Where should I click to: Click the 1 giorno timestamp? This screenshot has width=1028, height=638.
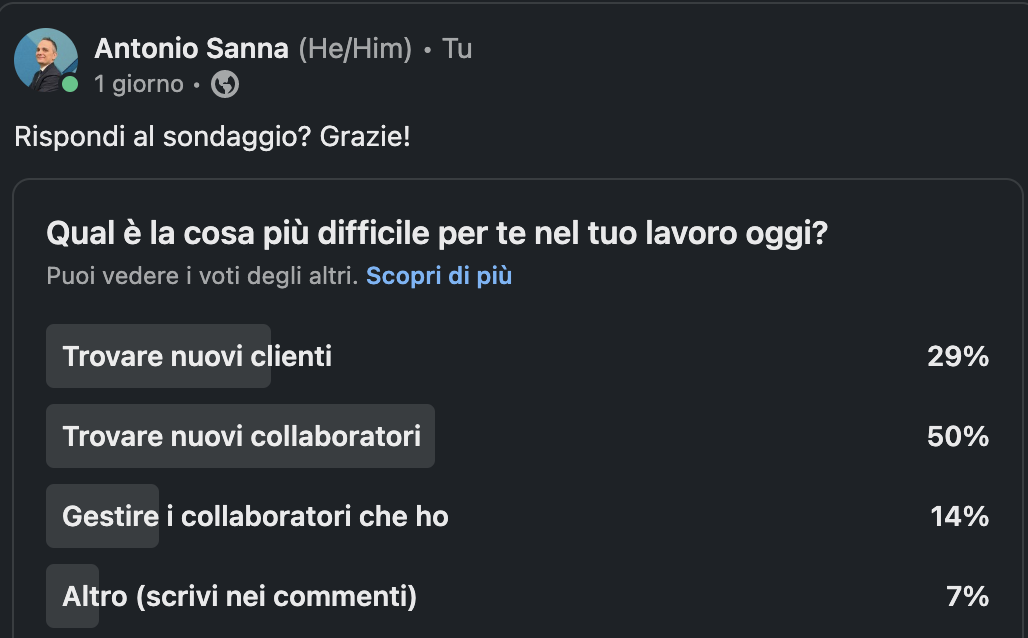pos(139,84)
